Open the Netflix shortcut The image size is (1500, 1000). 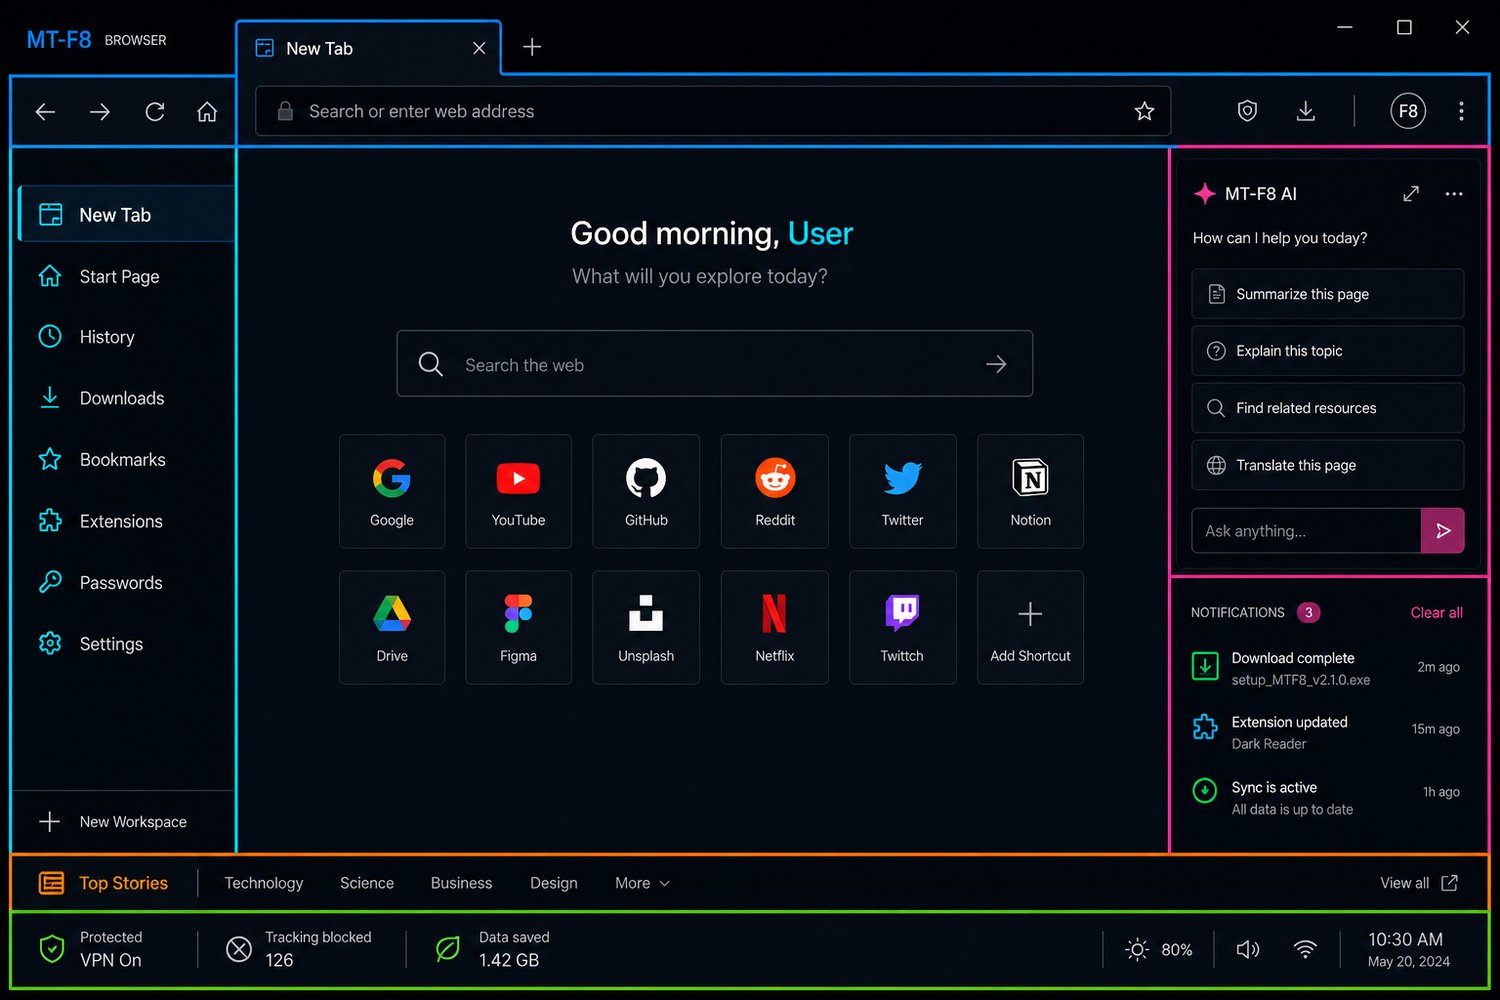[775, 627]
